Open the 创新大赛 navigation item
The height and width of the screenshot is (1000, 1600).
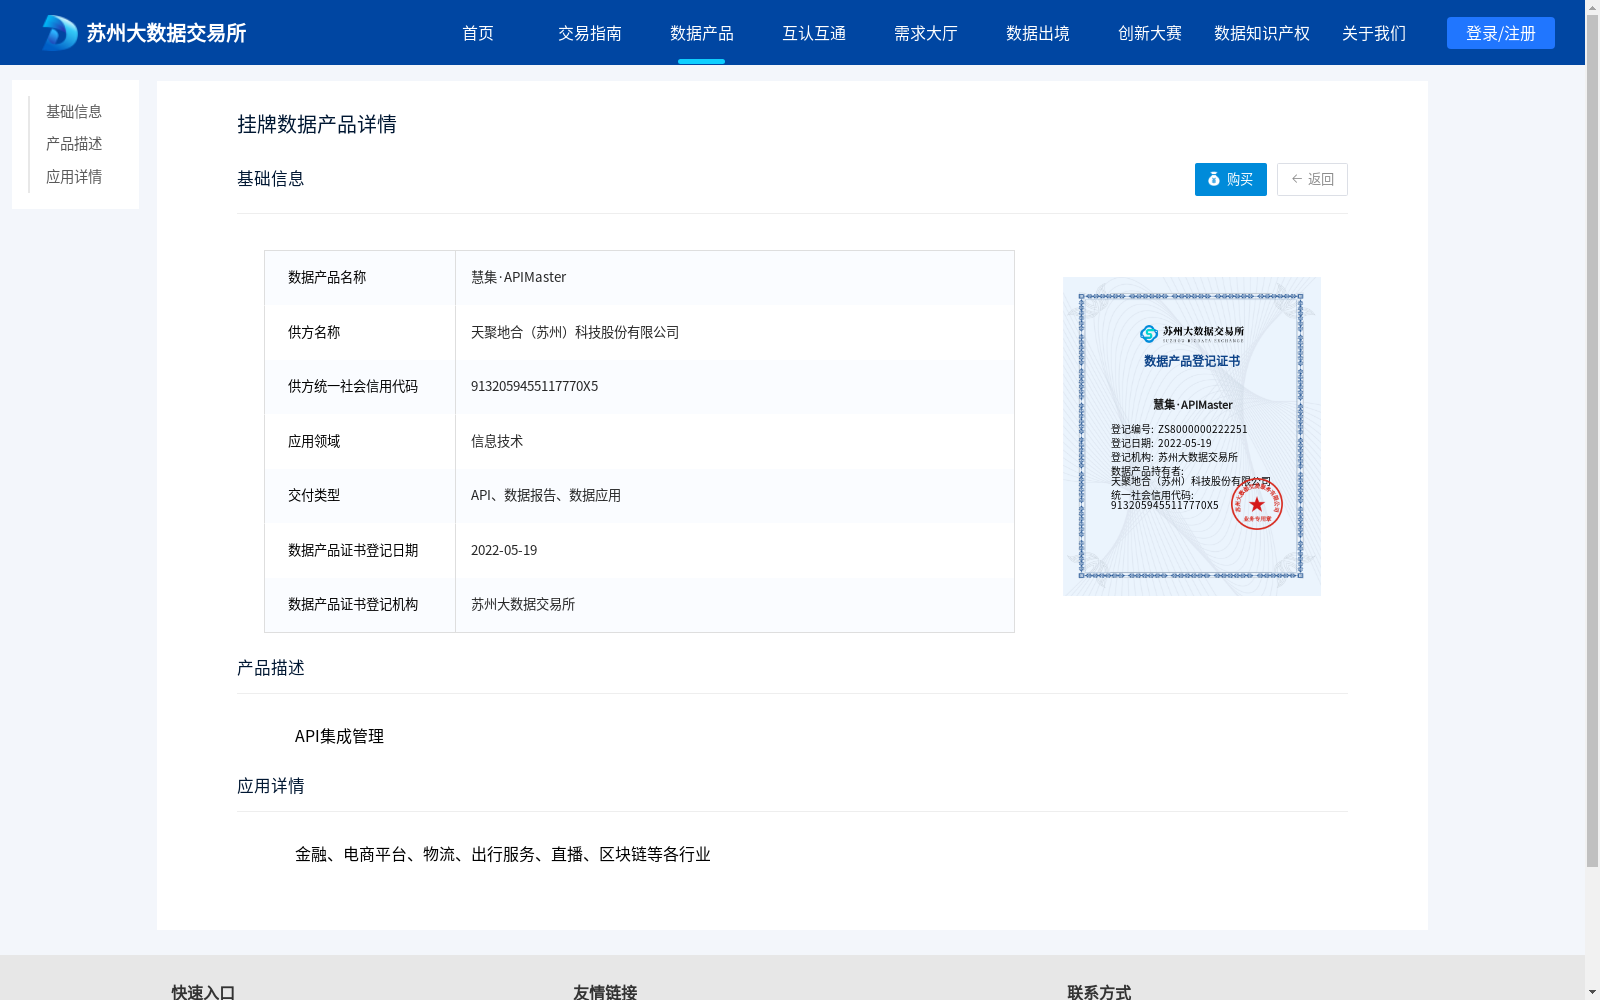(1150, 33)
